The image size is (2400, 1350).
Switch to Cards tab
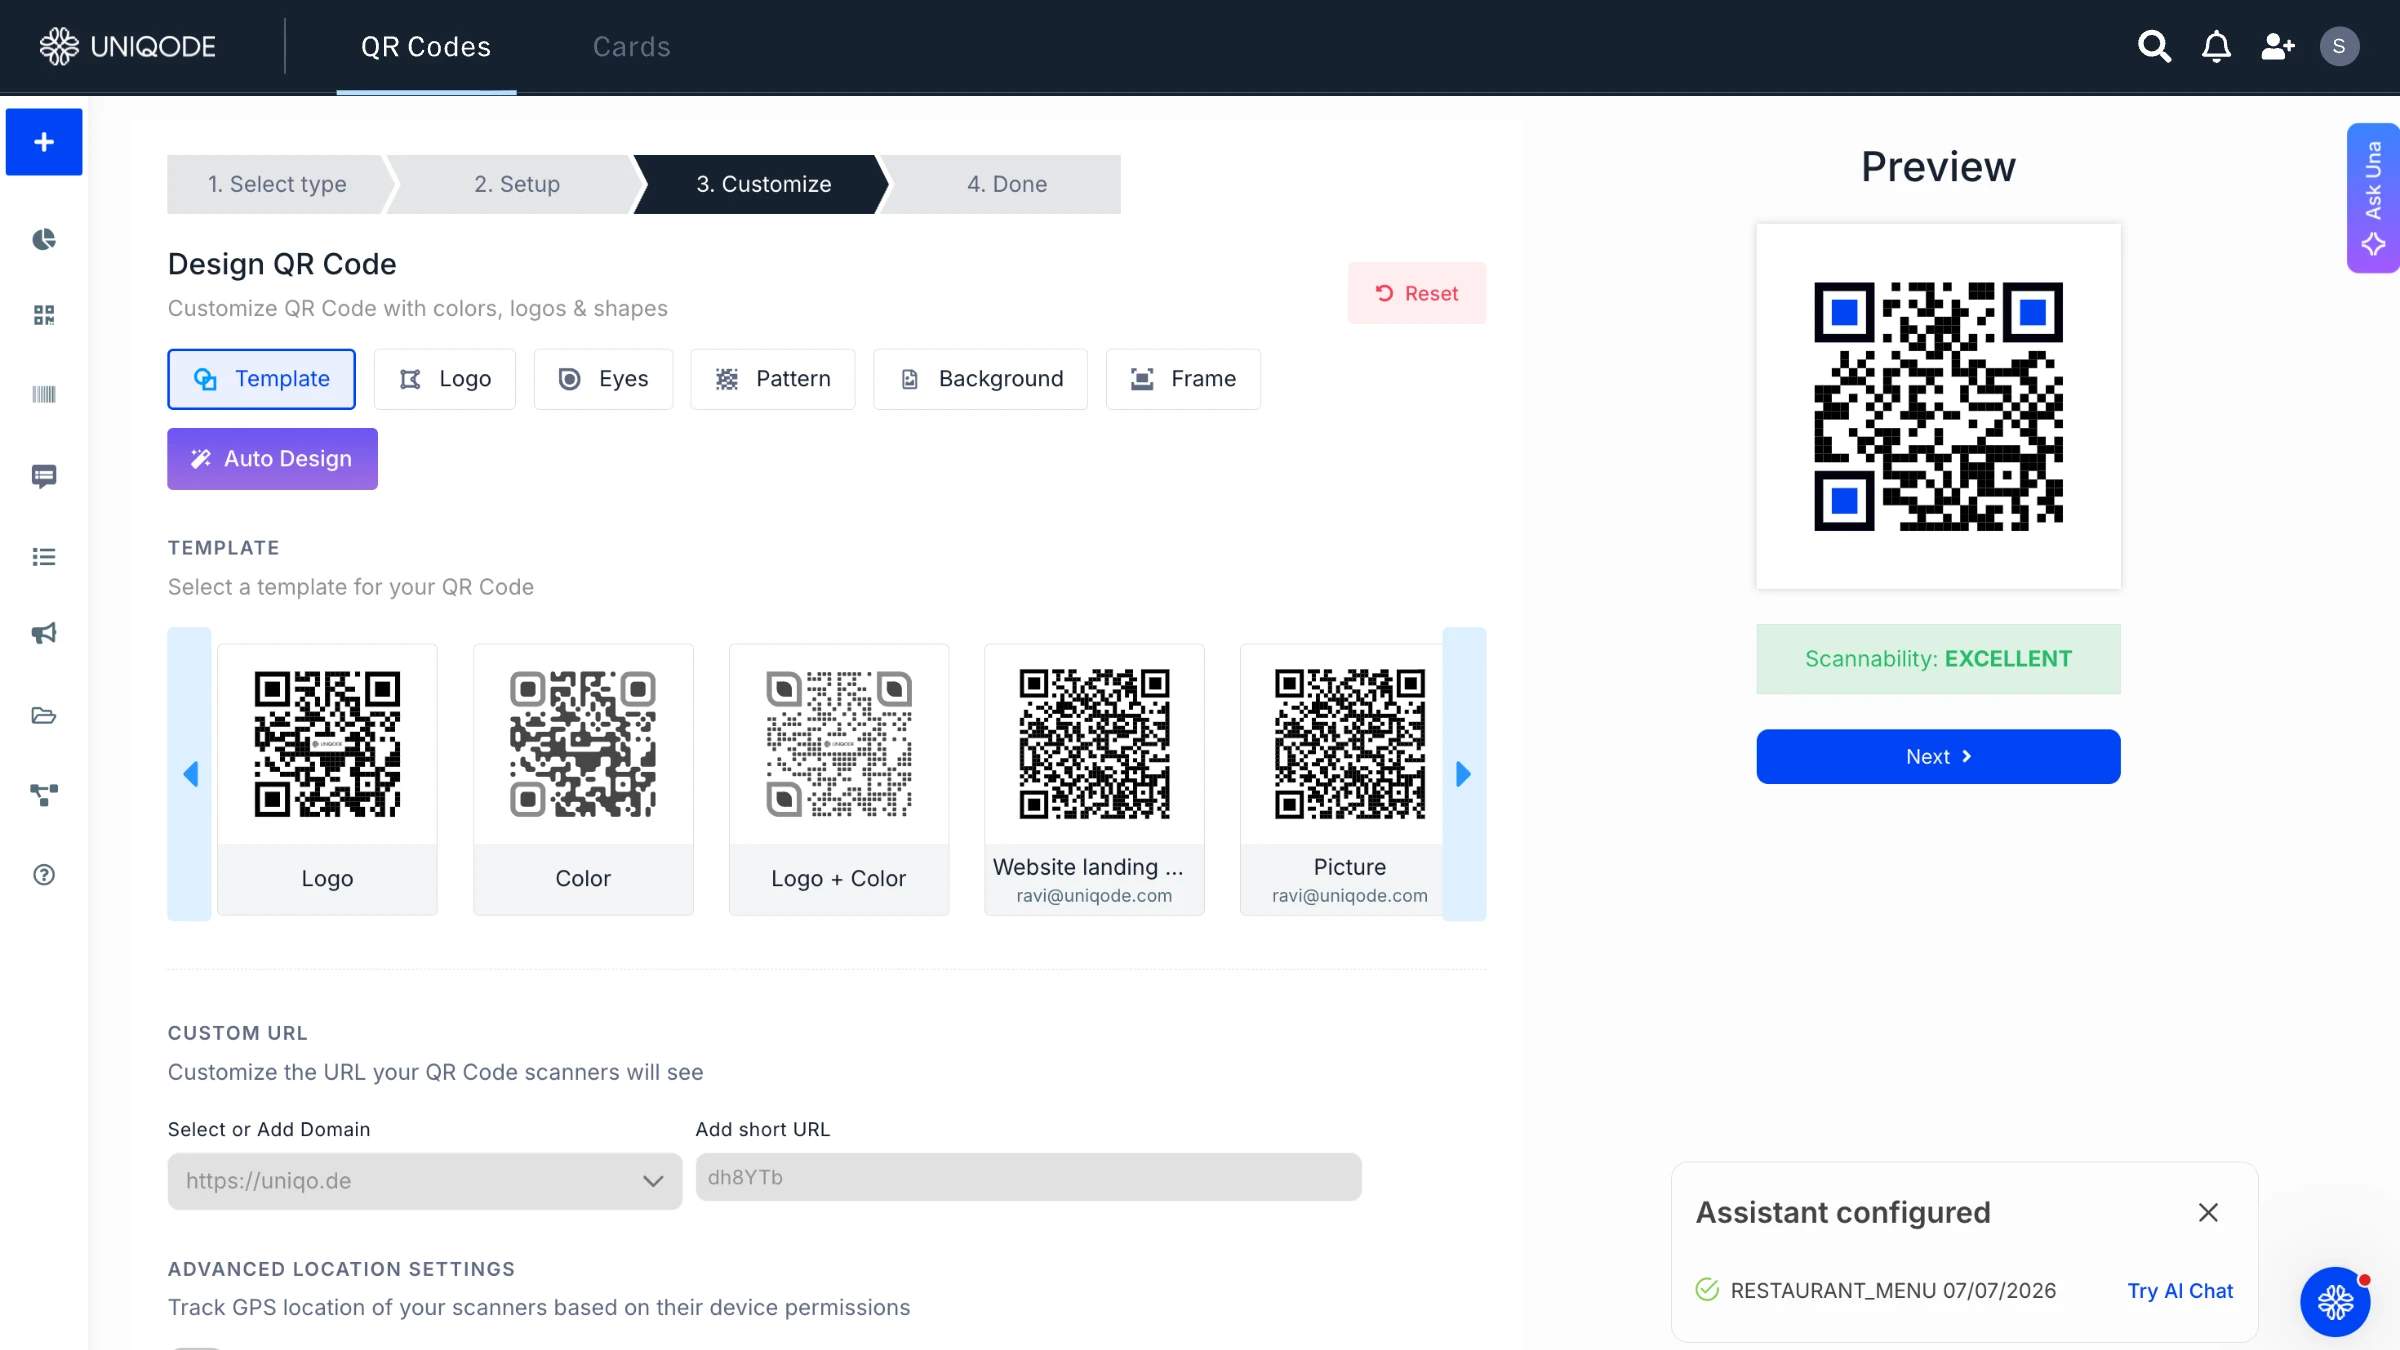(631, 47)
